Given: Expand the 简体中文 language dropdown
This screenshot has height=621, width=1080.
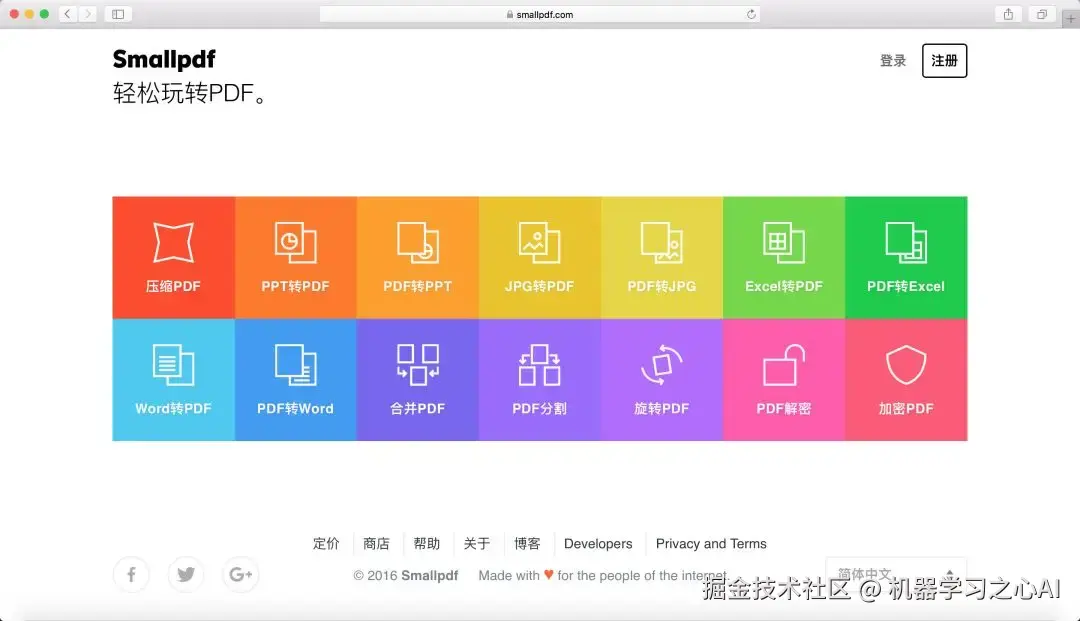Looking at the screenshot, I should coord(896,573).
